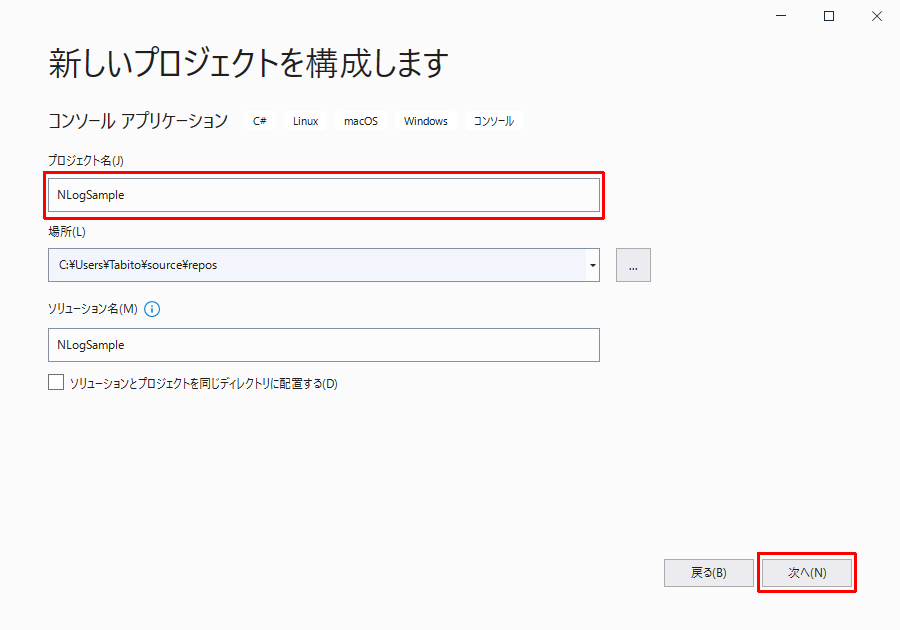Click the browse (...) button for 場所
The height and width of the screenshot is (630, 900).
[632, 264]
